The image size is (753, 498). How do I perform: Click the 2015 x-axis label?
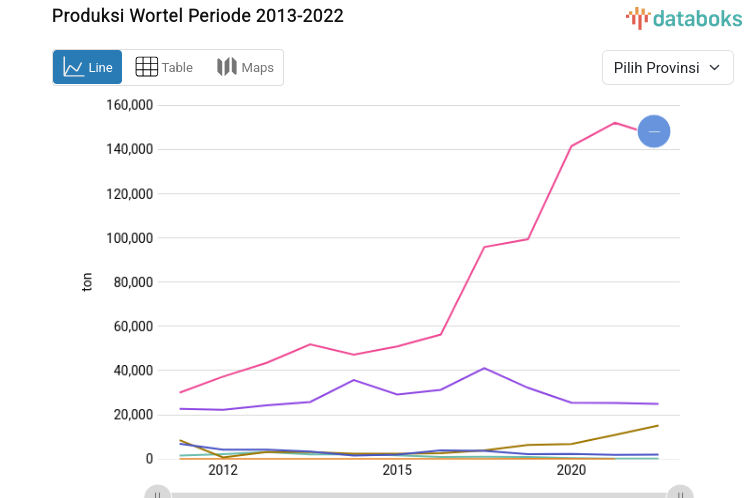click(x=397, y=470)
